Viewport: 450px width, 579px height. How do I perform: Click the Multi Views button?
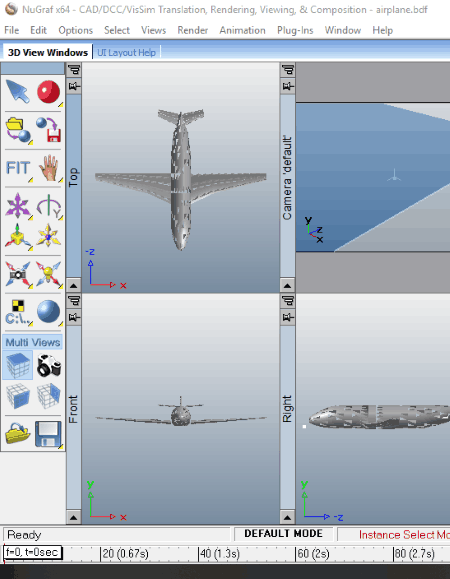[x=32, y=342]
